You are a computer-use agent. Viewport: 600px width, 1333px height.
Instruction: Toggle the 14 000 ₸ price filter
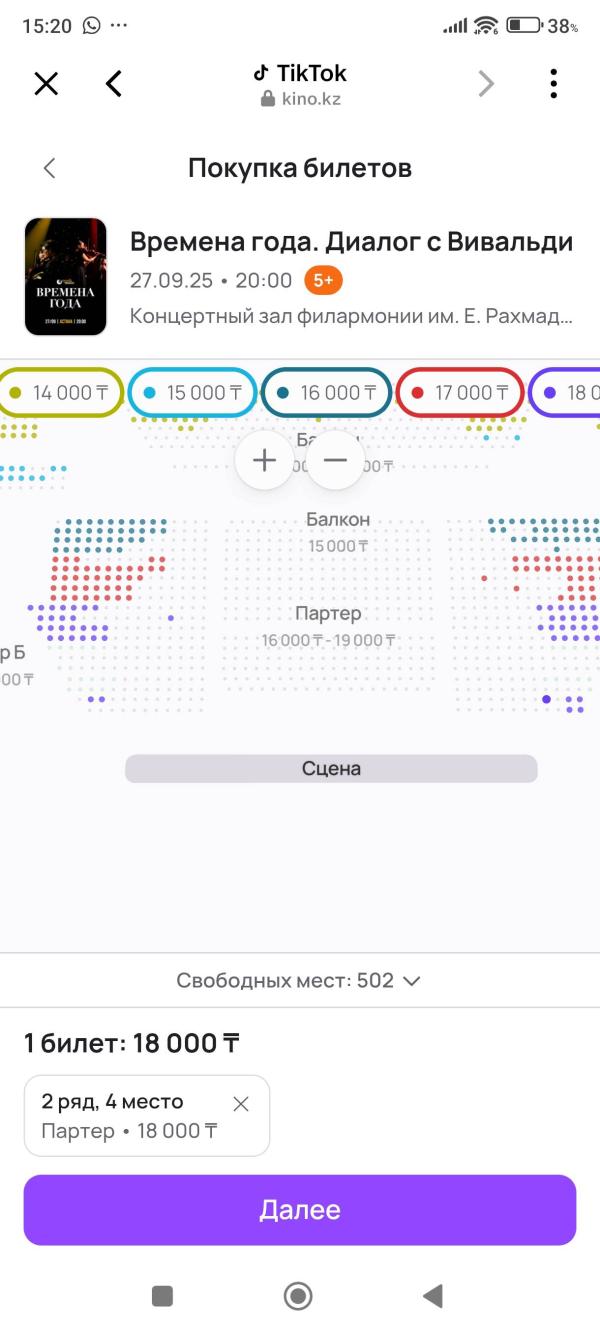pos(61,393)
